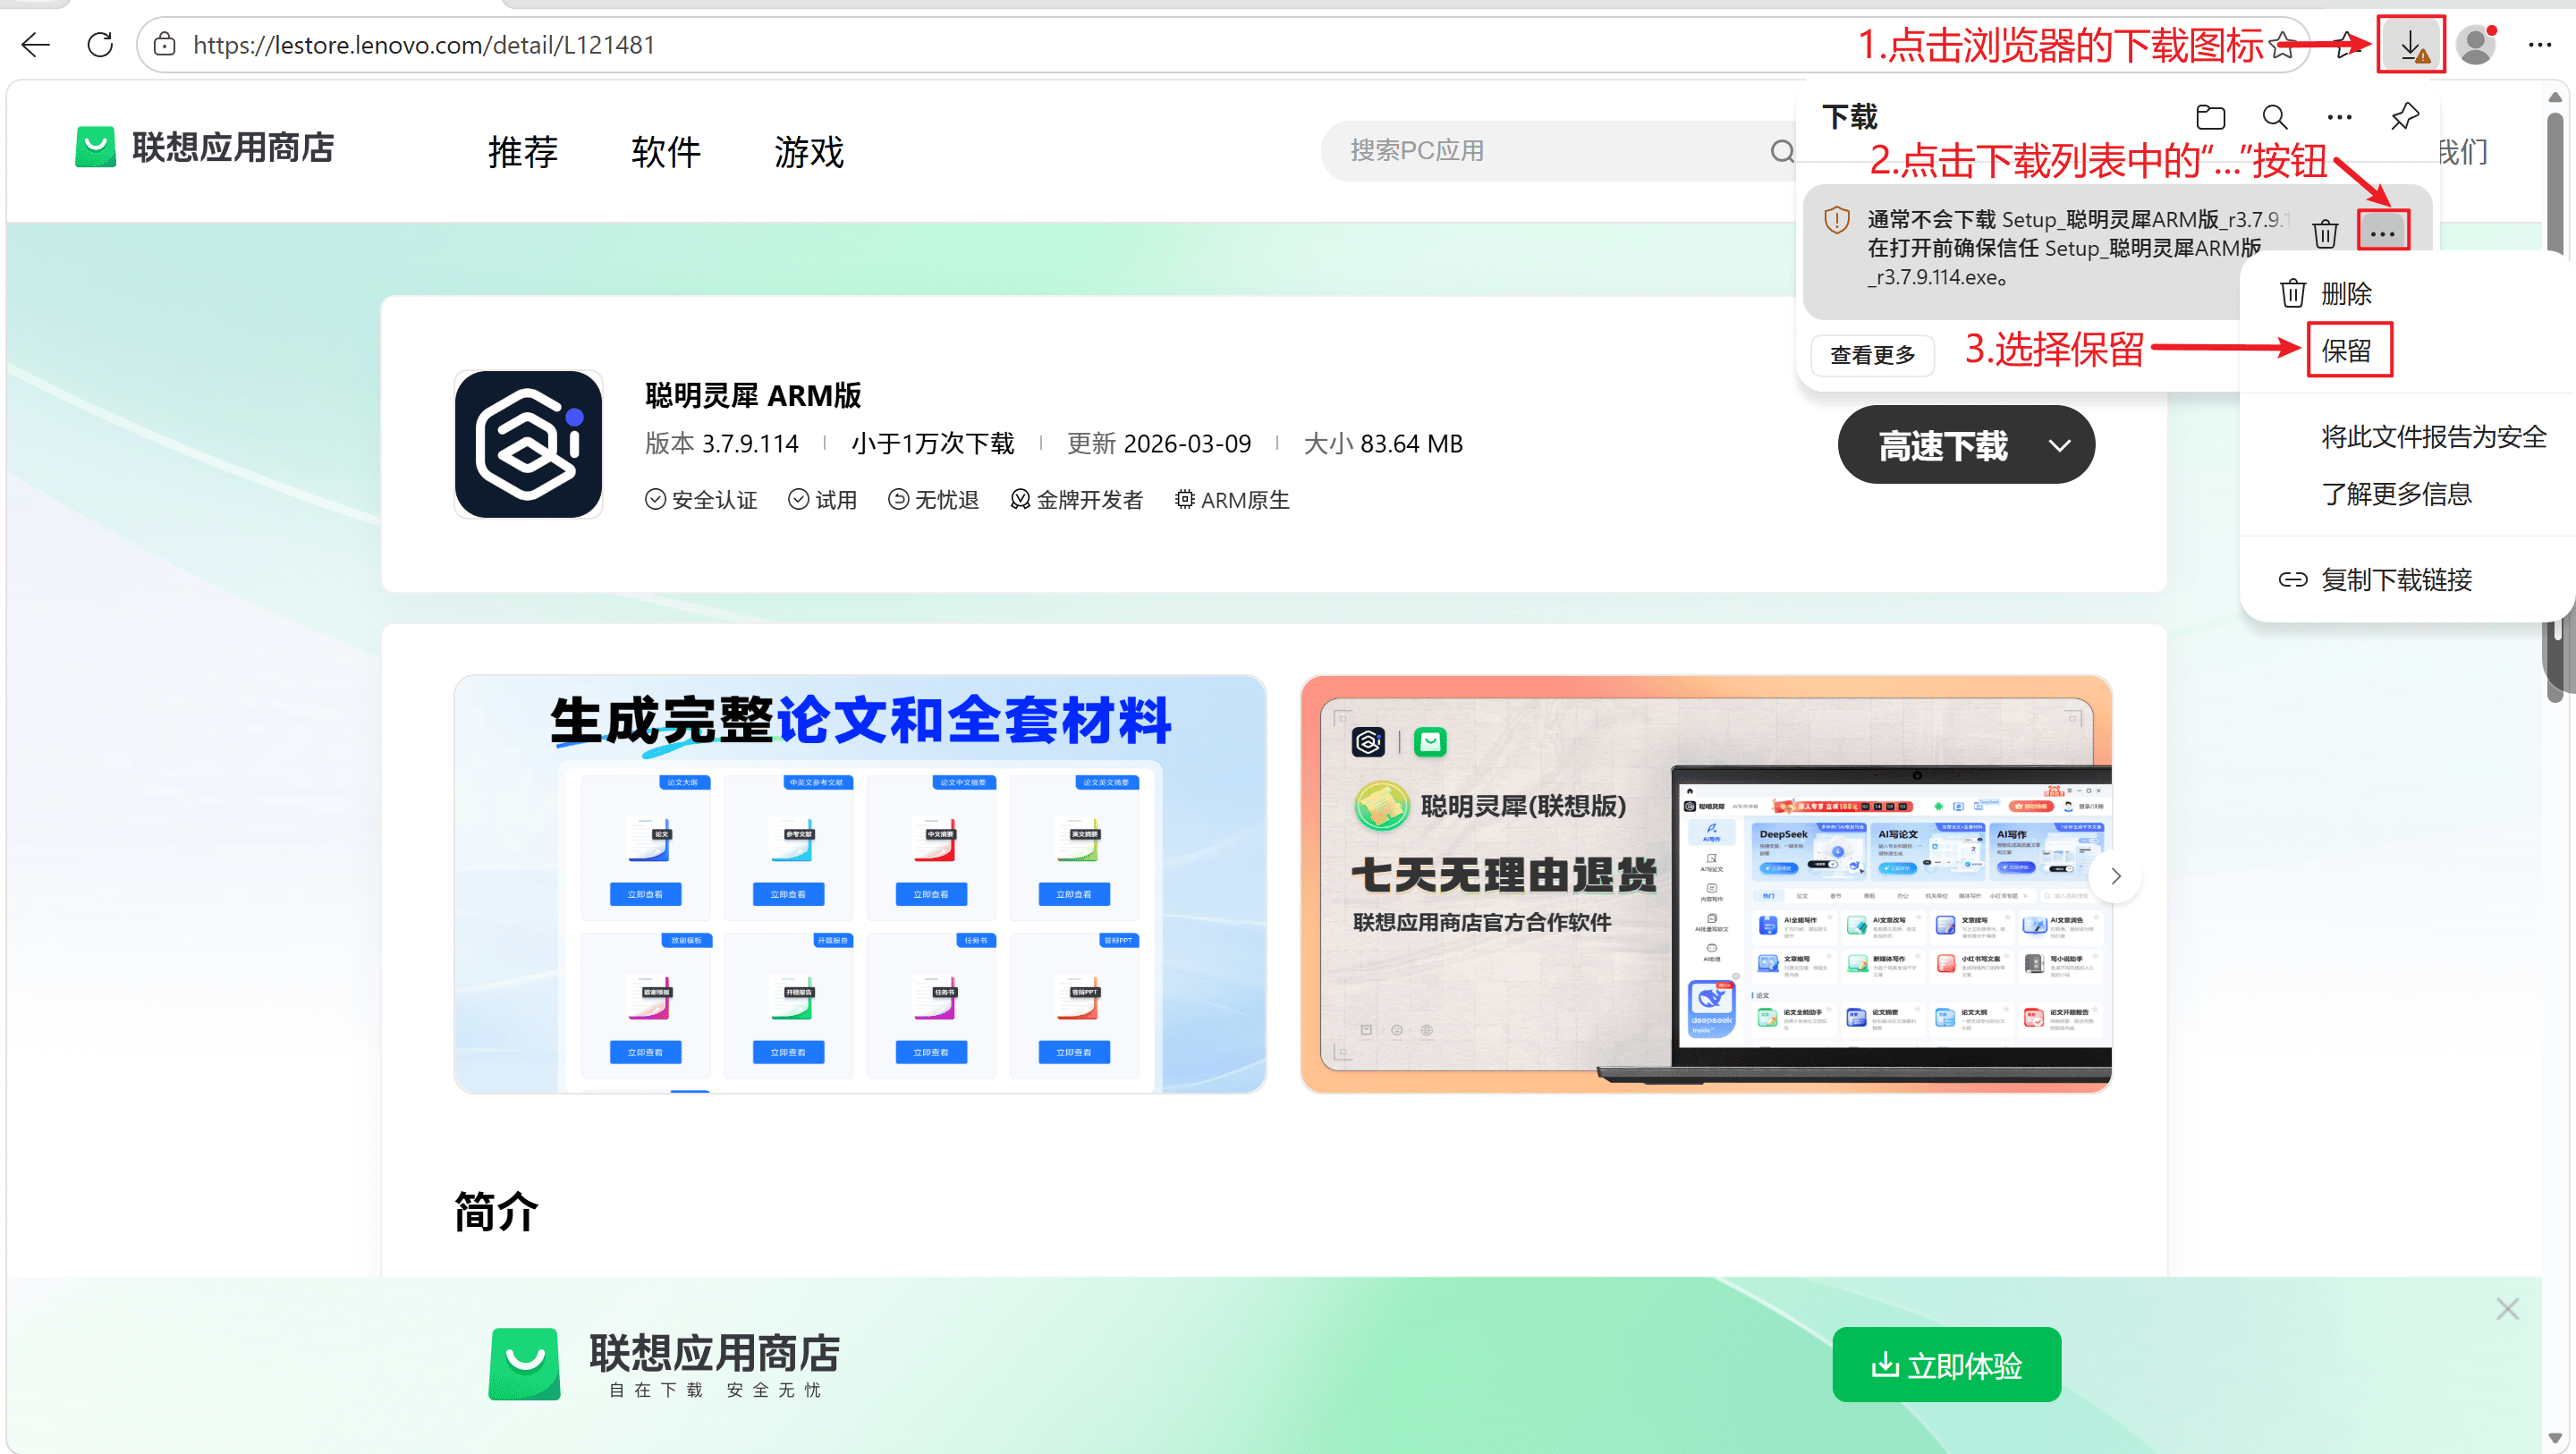Expand the 高速下载 dropdown arrow
The width and height of the screenshot is (2576, 1454).
coord(2060,445)
